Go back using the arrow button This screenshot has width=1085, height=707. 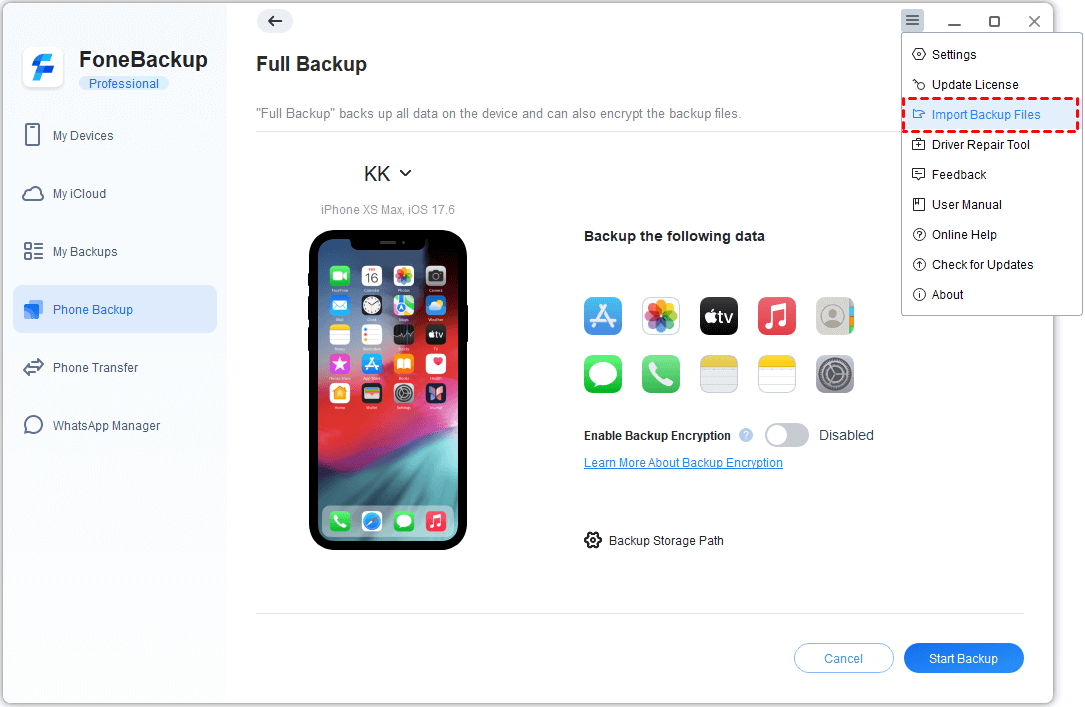coord(275,21)
